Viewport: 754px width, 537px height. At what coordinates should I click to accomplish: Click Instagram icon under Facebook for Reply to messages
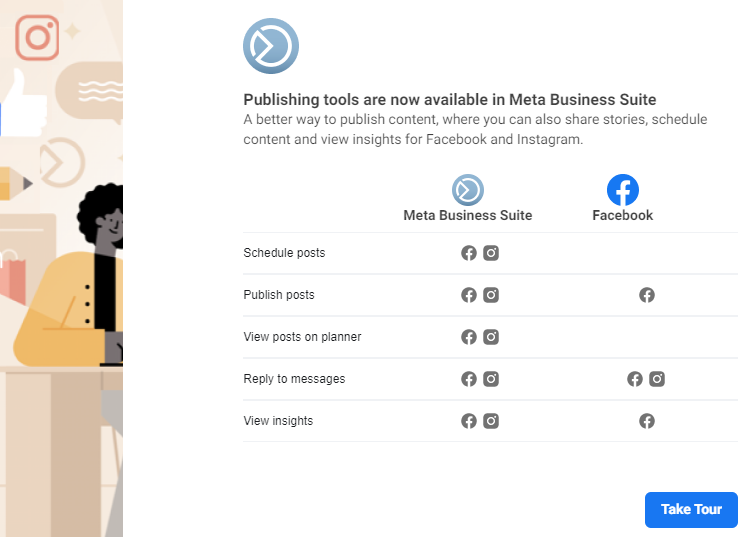(x=657, y=379)
